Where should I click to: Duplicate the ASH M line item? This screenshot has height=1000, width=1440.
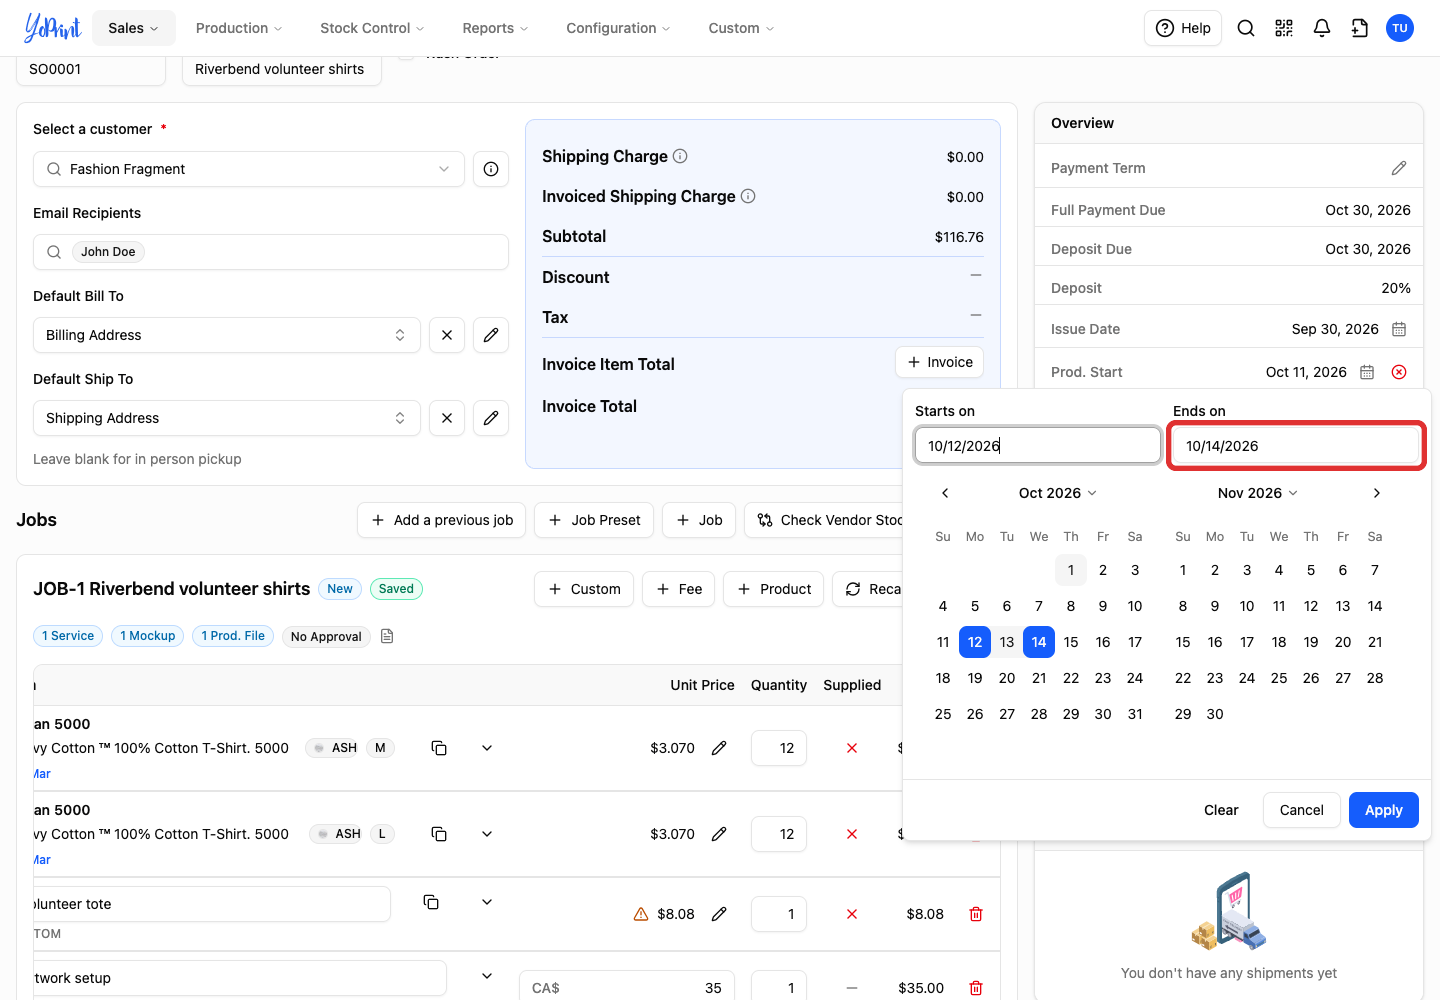pyautogui.click(x=439, y=748)
